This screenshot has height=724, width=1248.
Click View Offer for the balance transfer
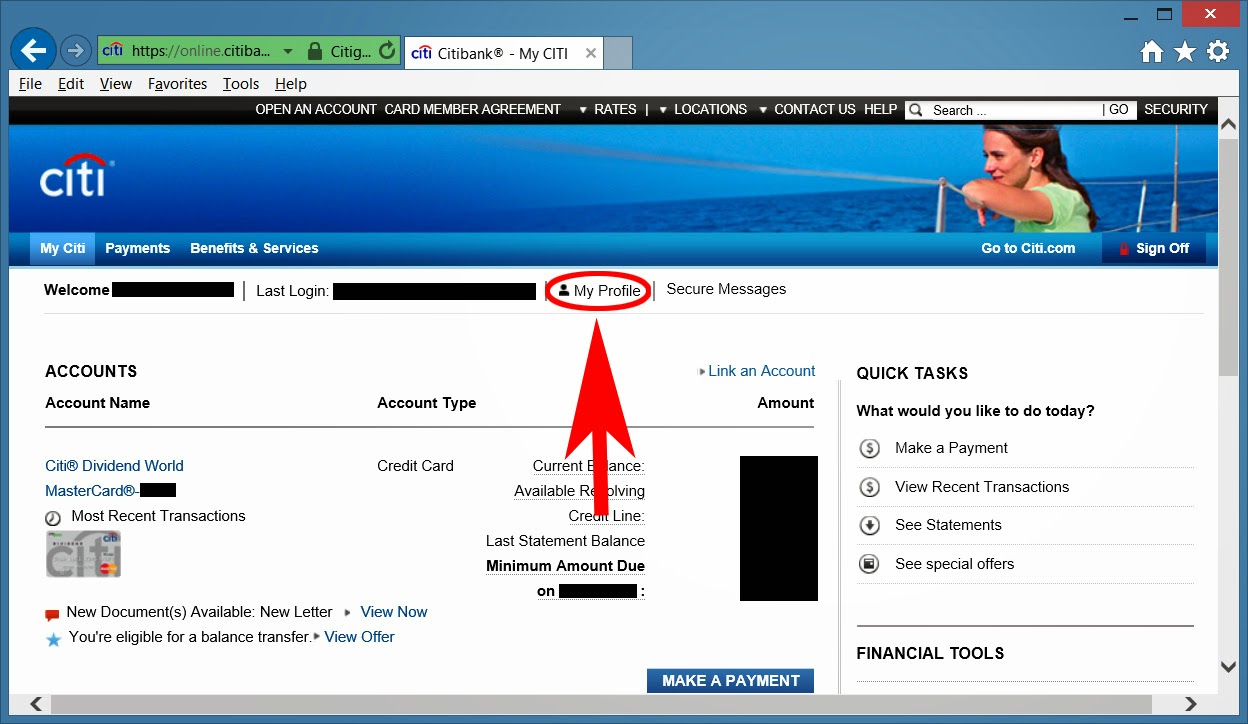coord(359,636)
